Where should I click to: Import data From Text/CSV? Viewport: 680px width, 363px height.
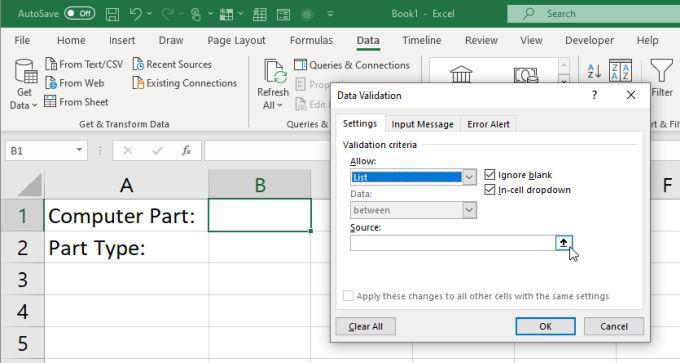[x=85, y=64]
